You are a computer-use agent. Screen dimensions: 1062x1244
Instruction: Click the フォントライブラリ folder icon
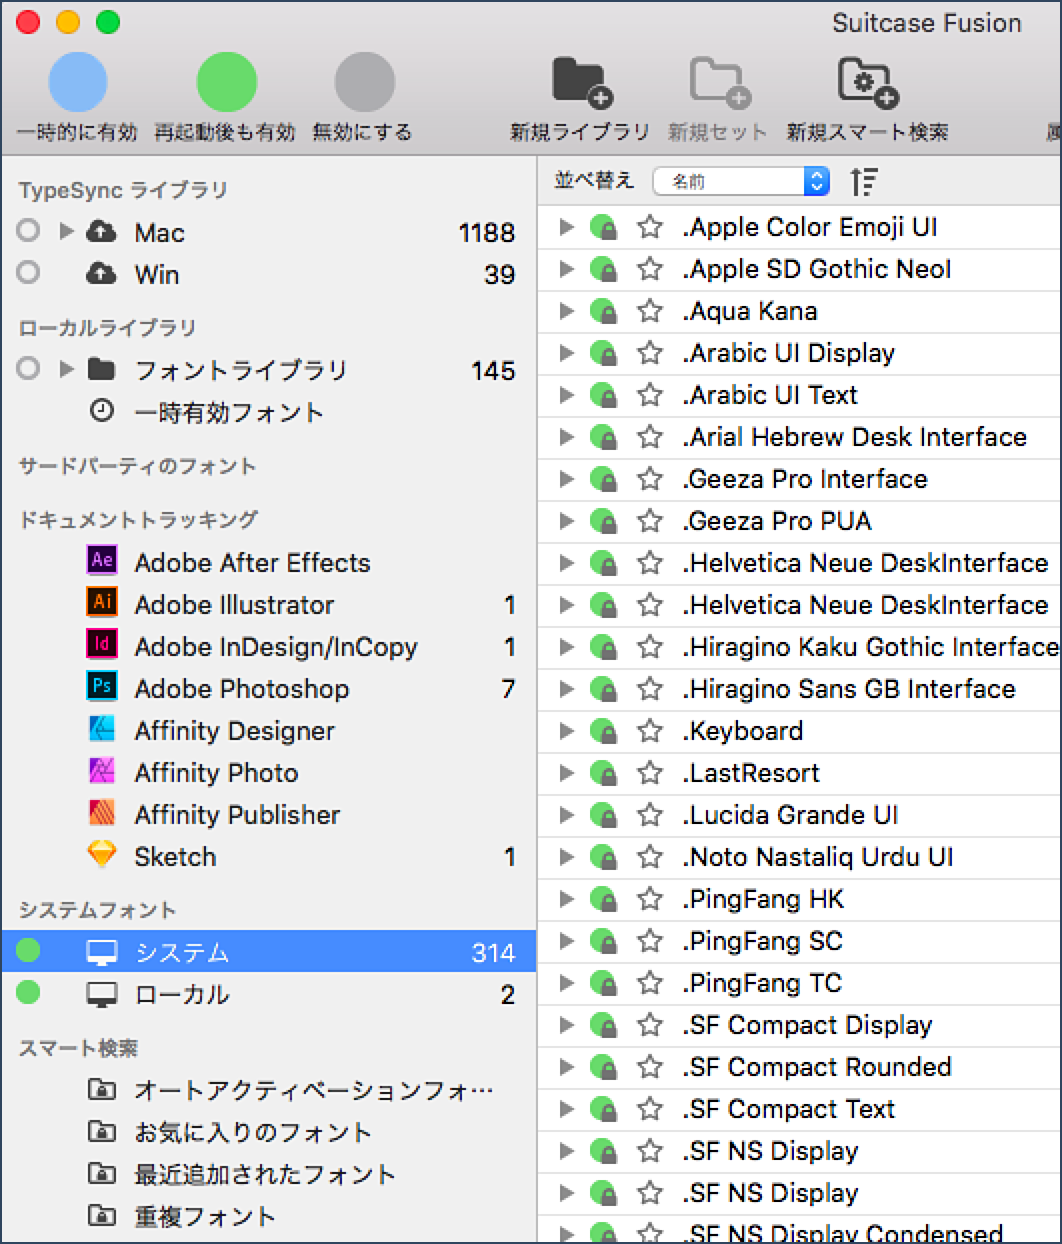101,370
